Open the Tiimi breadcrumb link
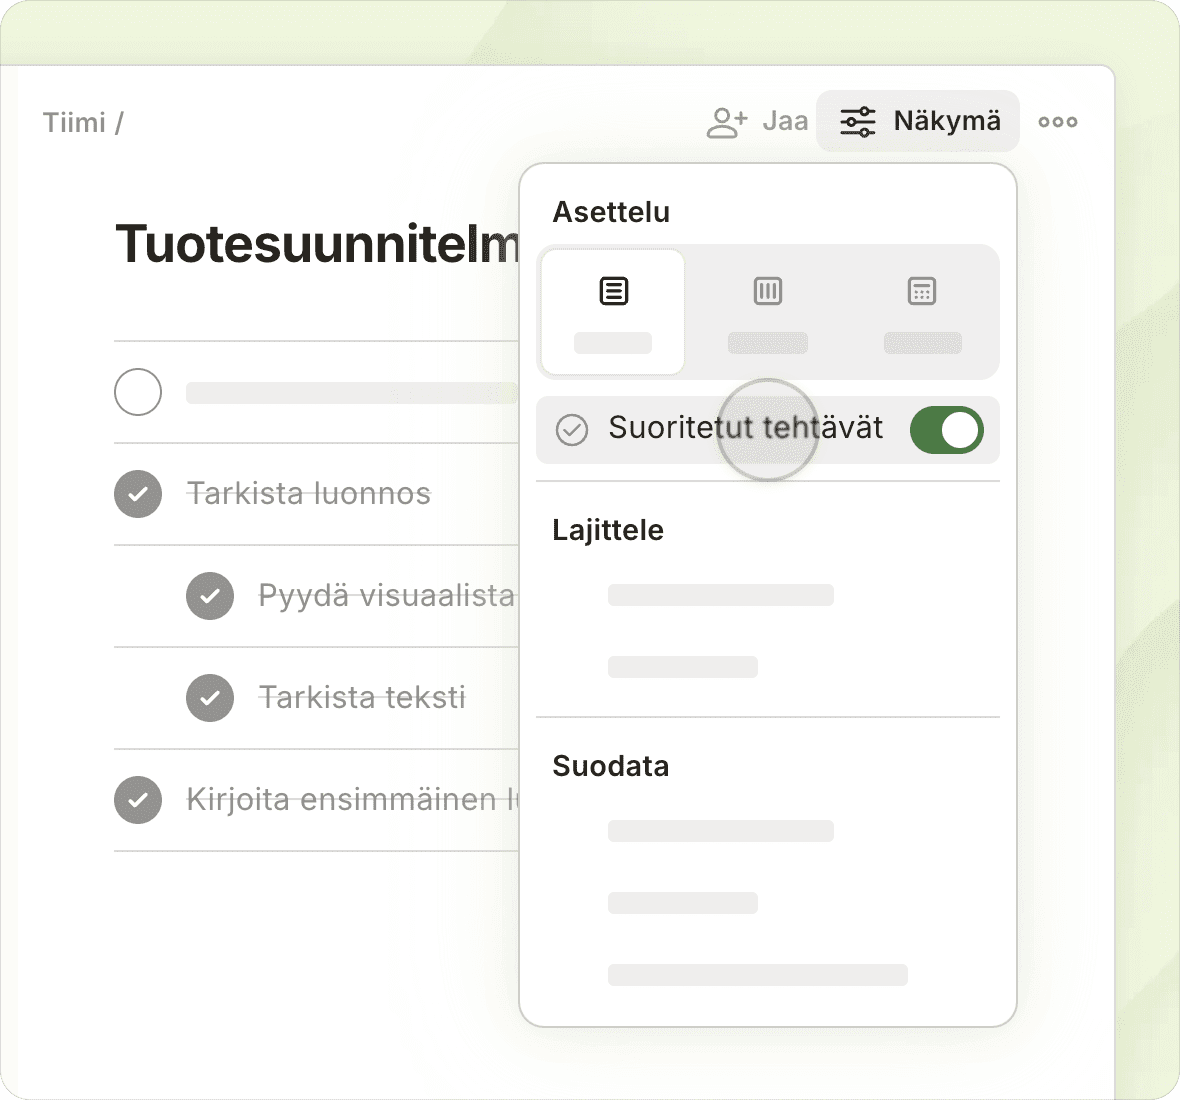Image resolution: width=1180 pixels, height=1100 pixels. click(x=74, y=123)
